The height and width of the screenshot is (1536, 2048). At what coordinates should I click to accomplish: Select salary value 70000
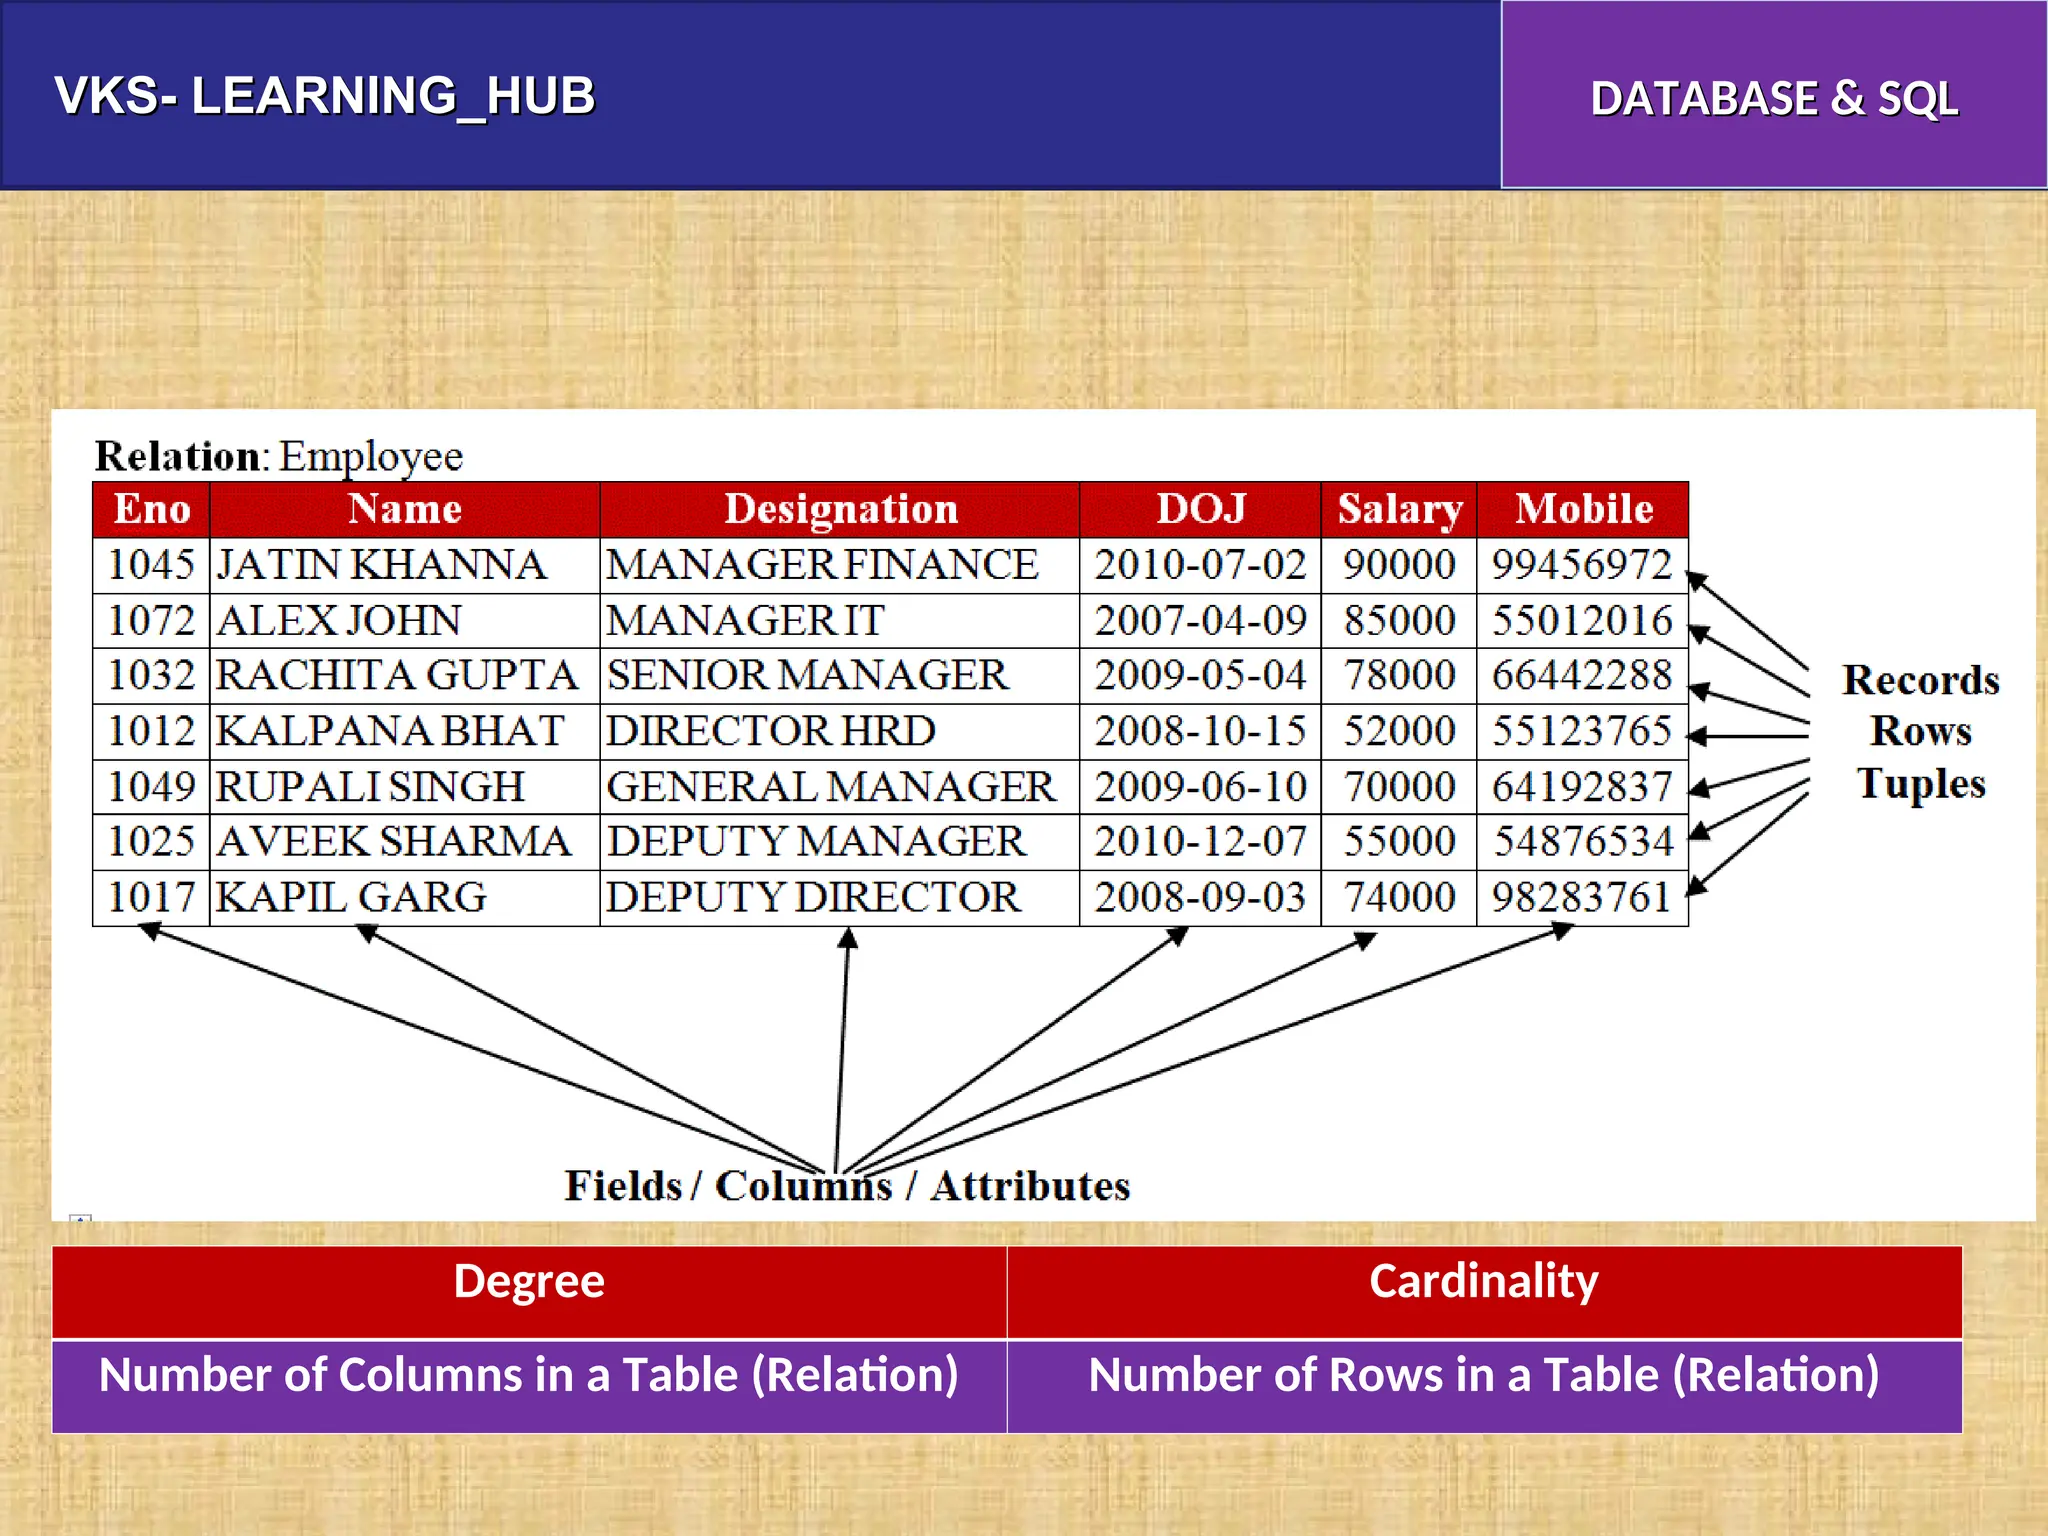tap(1399, 787)
